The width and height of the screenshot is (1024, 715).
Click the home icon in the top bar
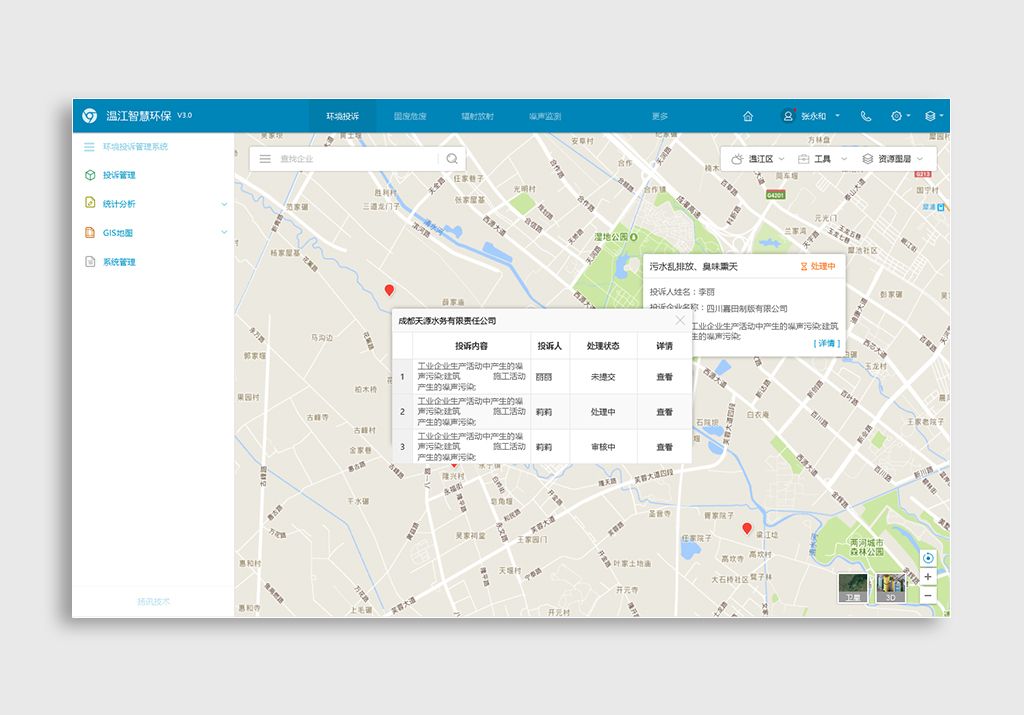tap(748, 116)
